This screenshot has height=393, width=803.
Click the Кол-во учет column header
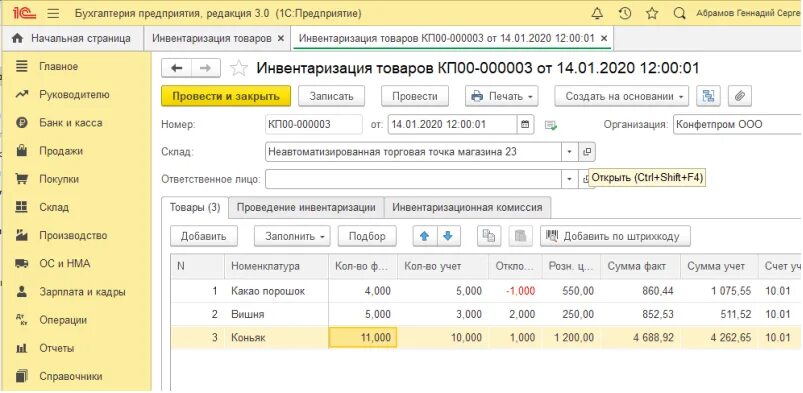pyautogui.click(x=442, y=266)
